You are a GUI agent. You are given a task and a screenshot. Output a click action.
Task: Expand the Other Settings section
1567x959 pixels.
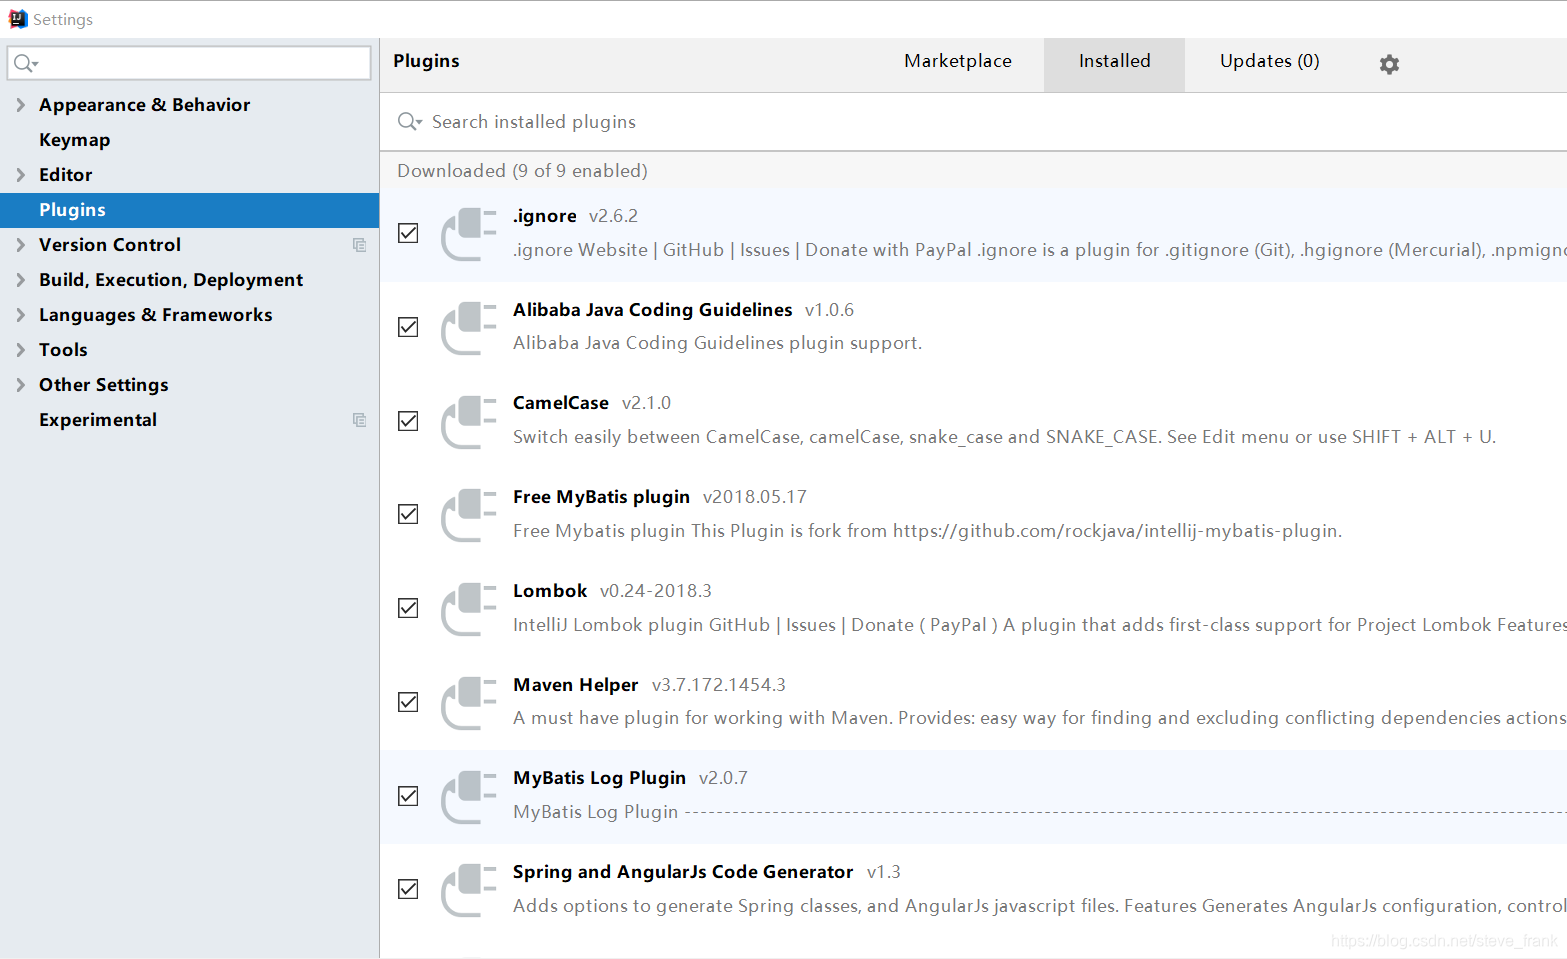pos(20,385)
